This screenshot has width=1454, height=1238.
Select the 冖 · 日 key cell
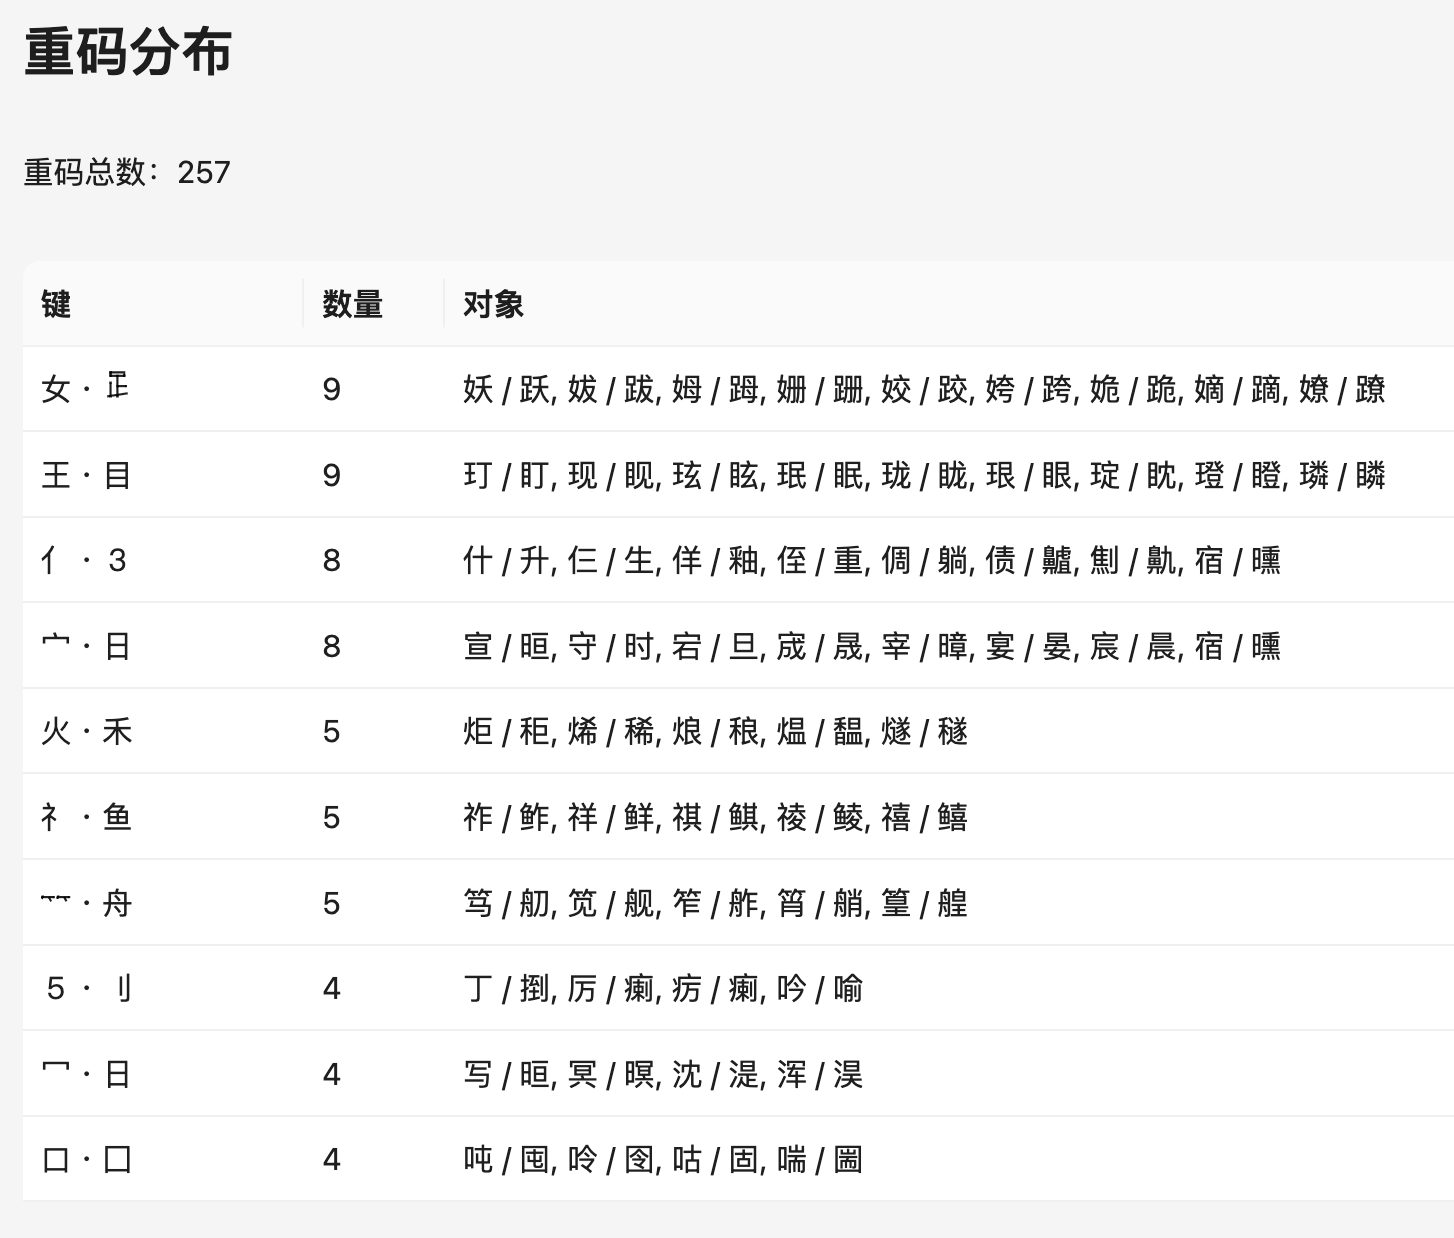click(86, 1074)
